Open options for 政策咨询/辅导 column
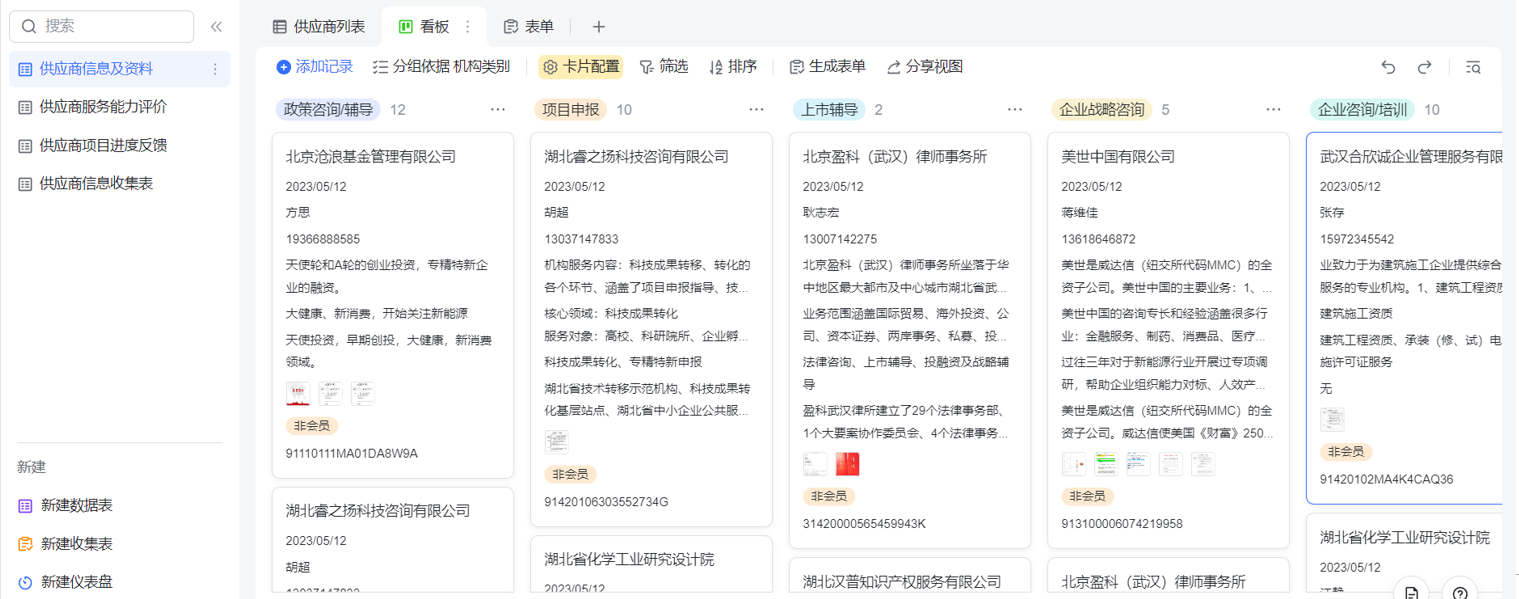Image resolution: width=1519 pixels, height=599 pixels. [498, 110]
